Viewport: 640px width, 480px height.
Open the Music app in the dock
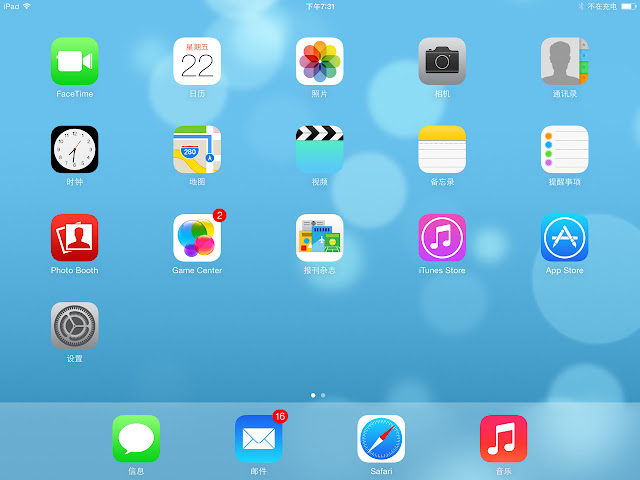[503, 439]
